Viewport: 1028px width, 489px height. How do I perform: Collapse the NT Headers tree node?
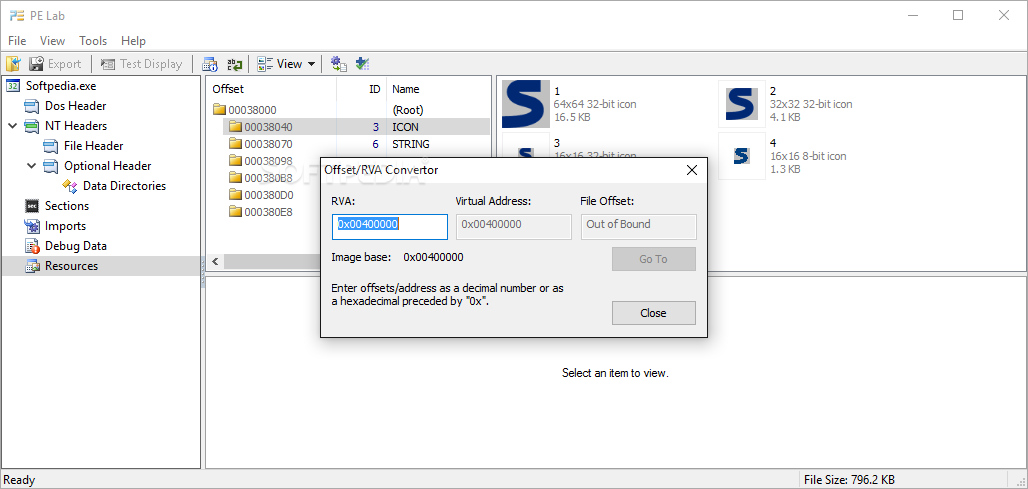(13, 126)
